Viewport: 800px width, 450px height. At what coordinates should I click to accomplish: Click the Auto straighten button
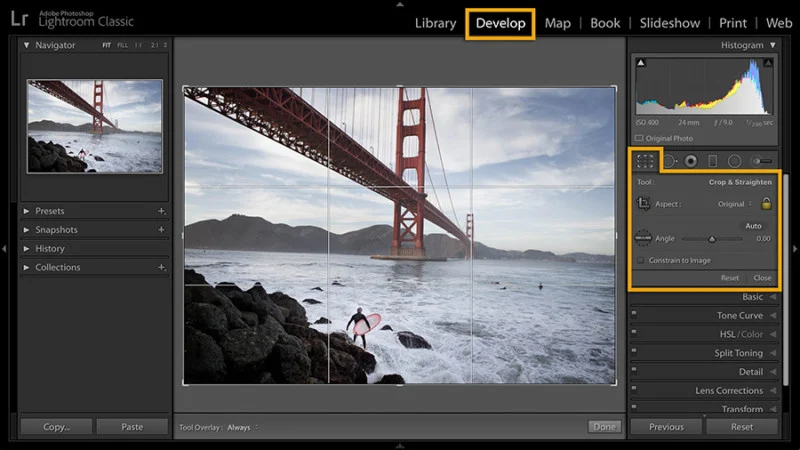[753, 226]
